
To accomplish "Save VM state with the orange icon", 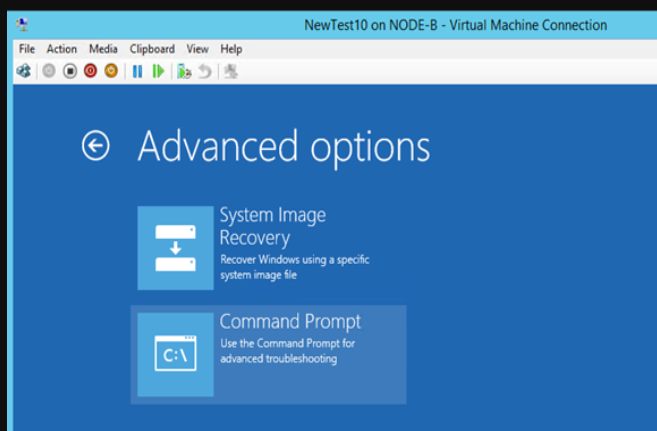I will pos(111,71).
